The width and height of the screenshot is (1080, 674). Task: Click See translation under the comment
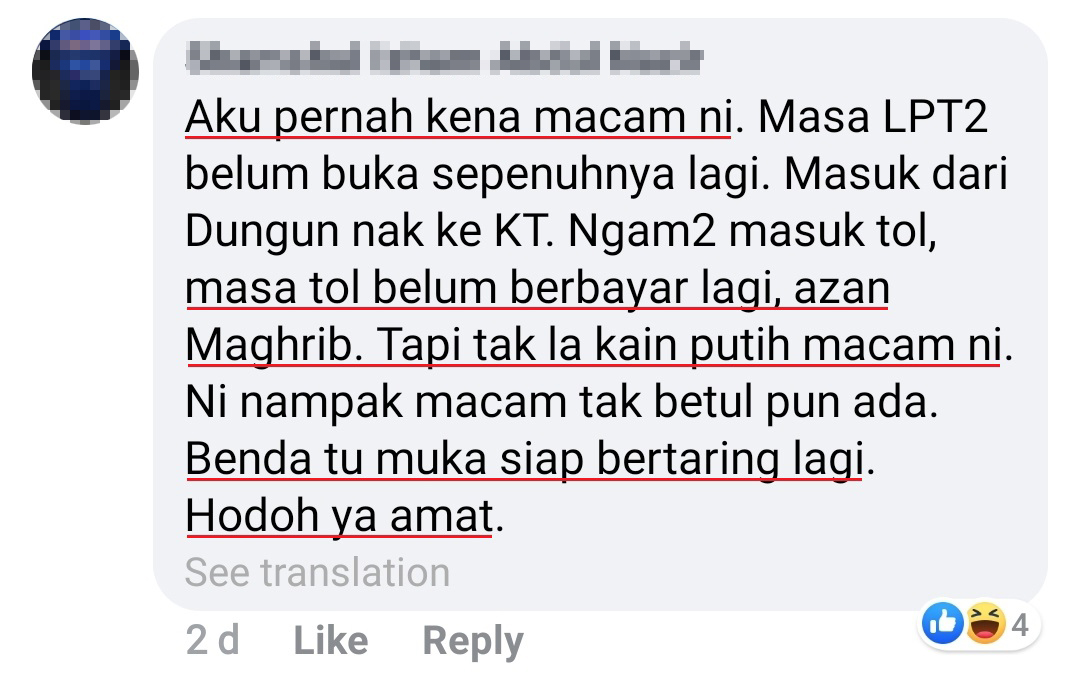318,572
